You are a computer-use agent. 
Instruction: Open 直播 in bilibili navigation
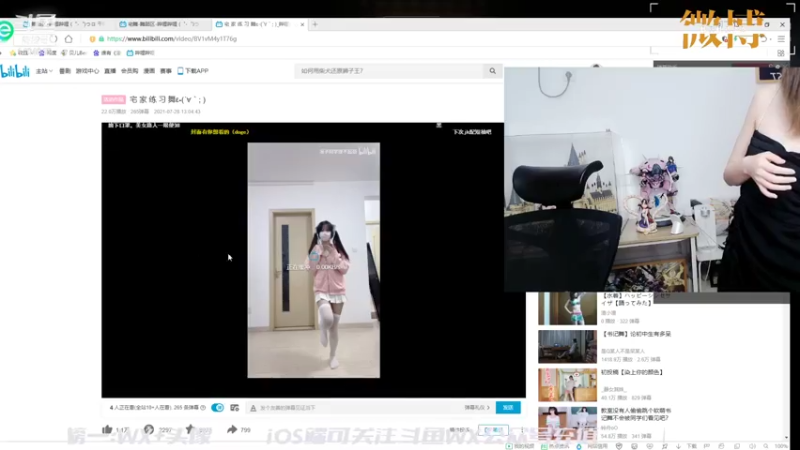pos(110,71)
